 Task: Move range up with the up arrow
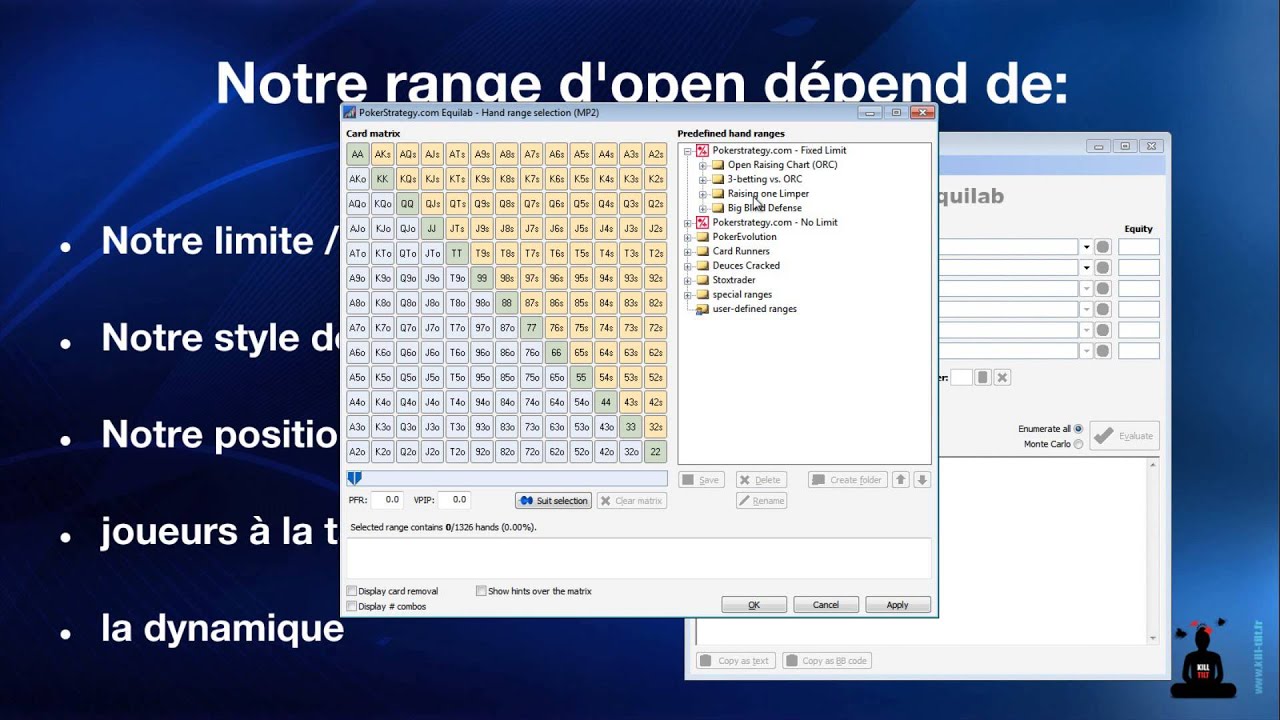click(x=901, y=480)
